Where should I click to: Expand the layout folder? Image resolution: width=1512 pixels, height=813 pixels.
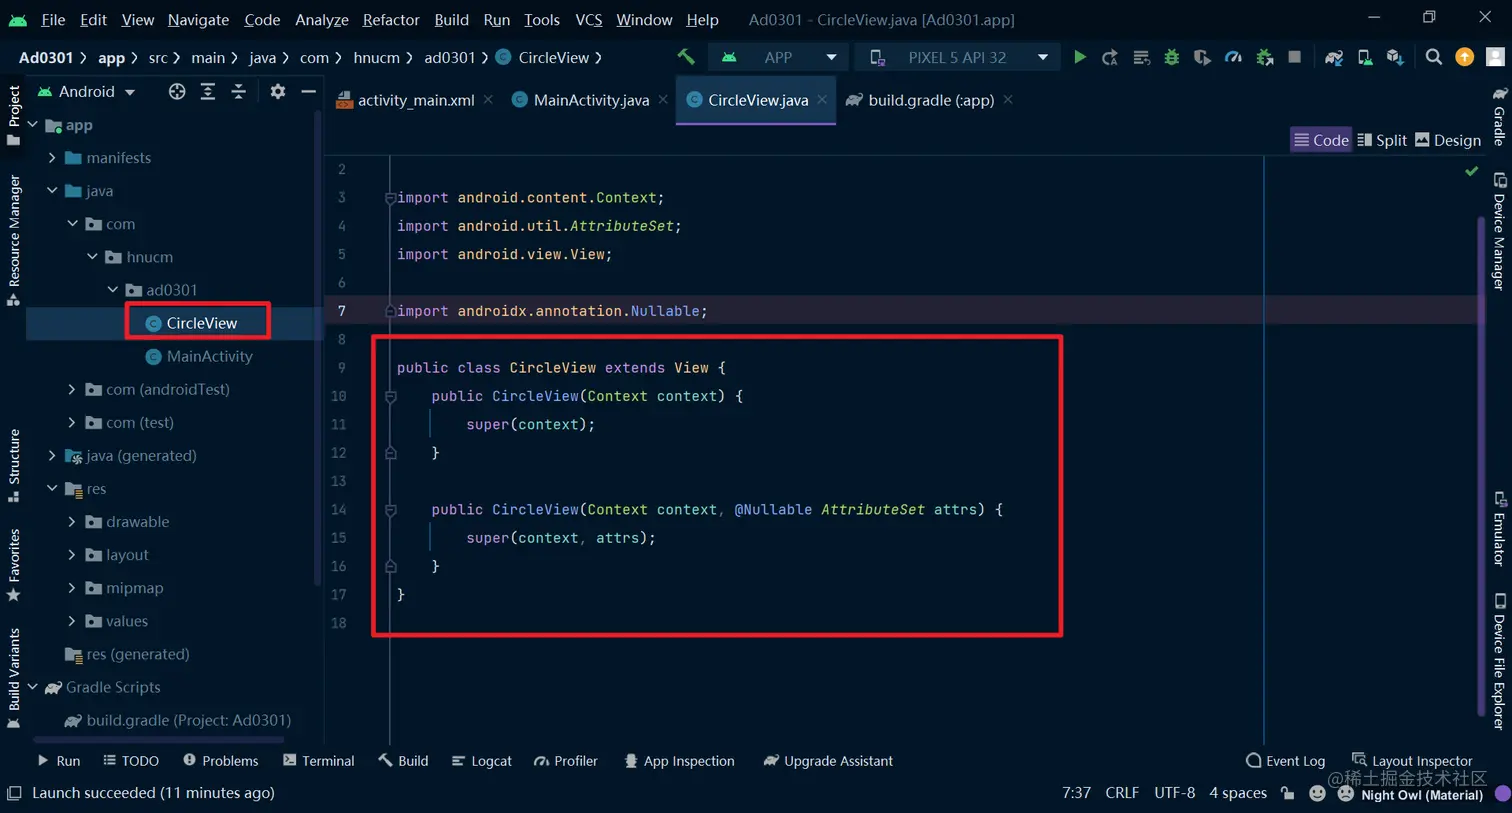(x=72, y=554)
